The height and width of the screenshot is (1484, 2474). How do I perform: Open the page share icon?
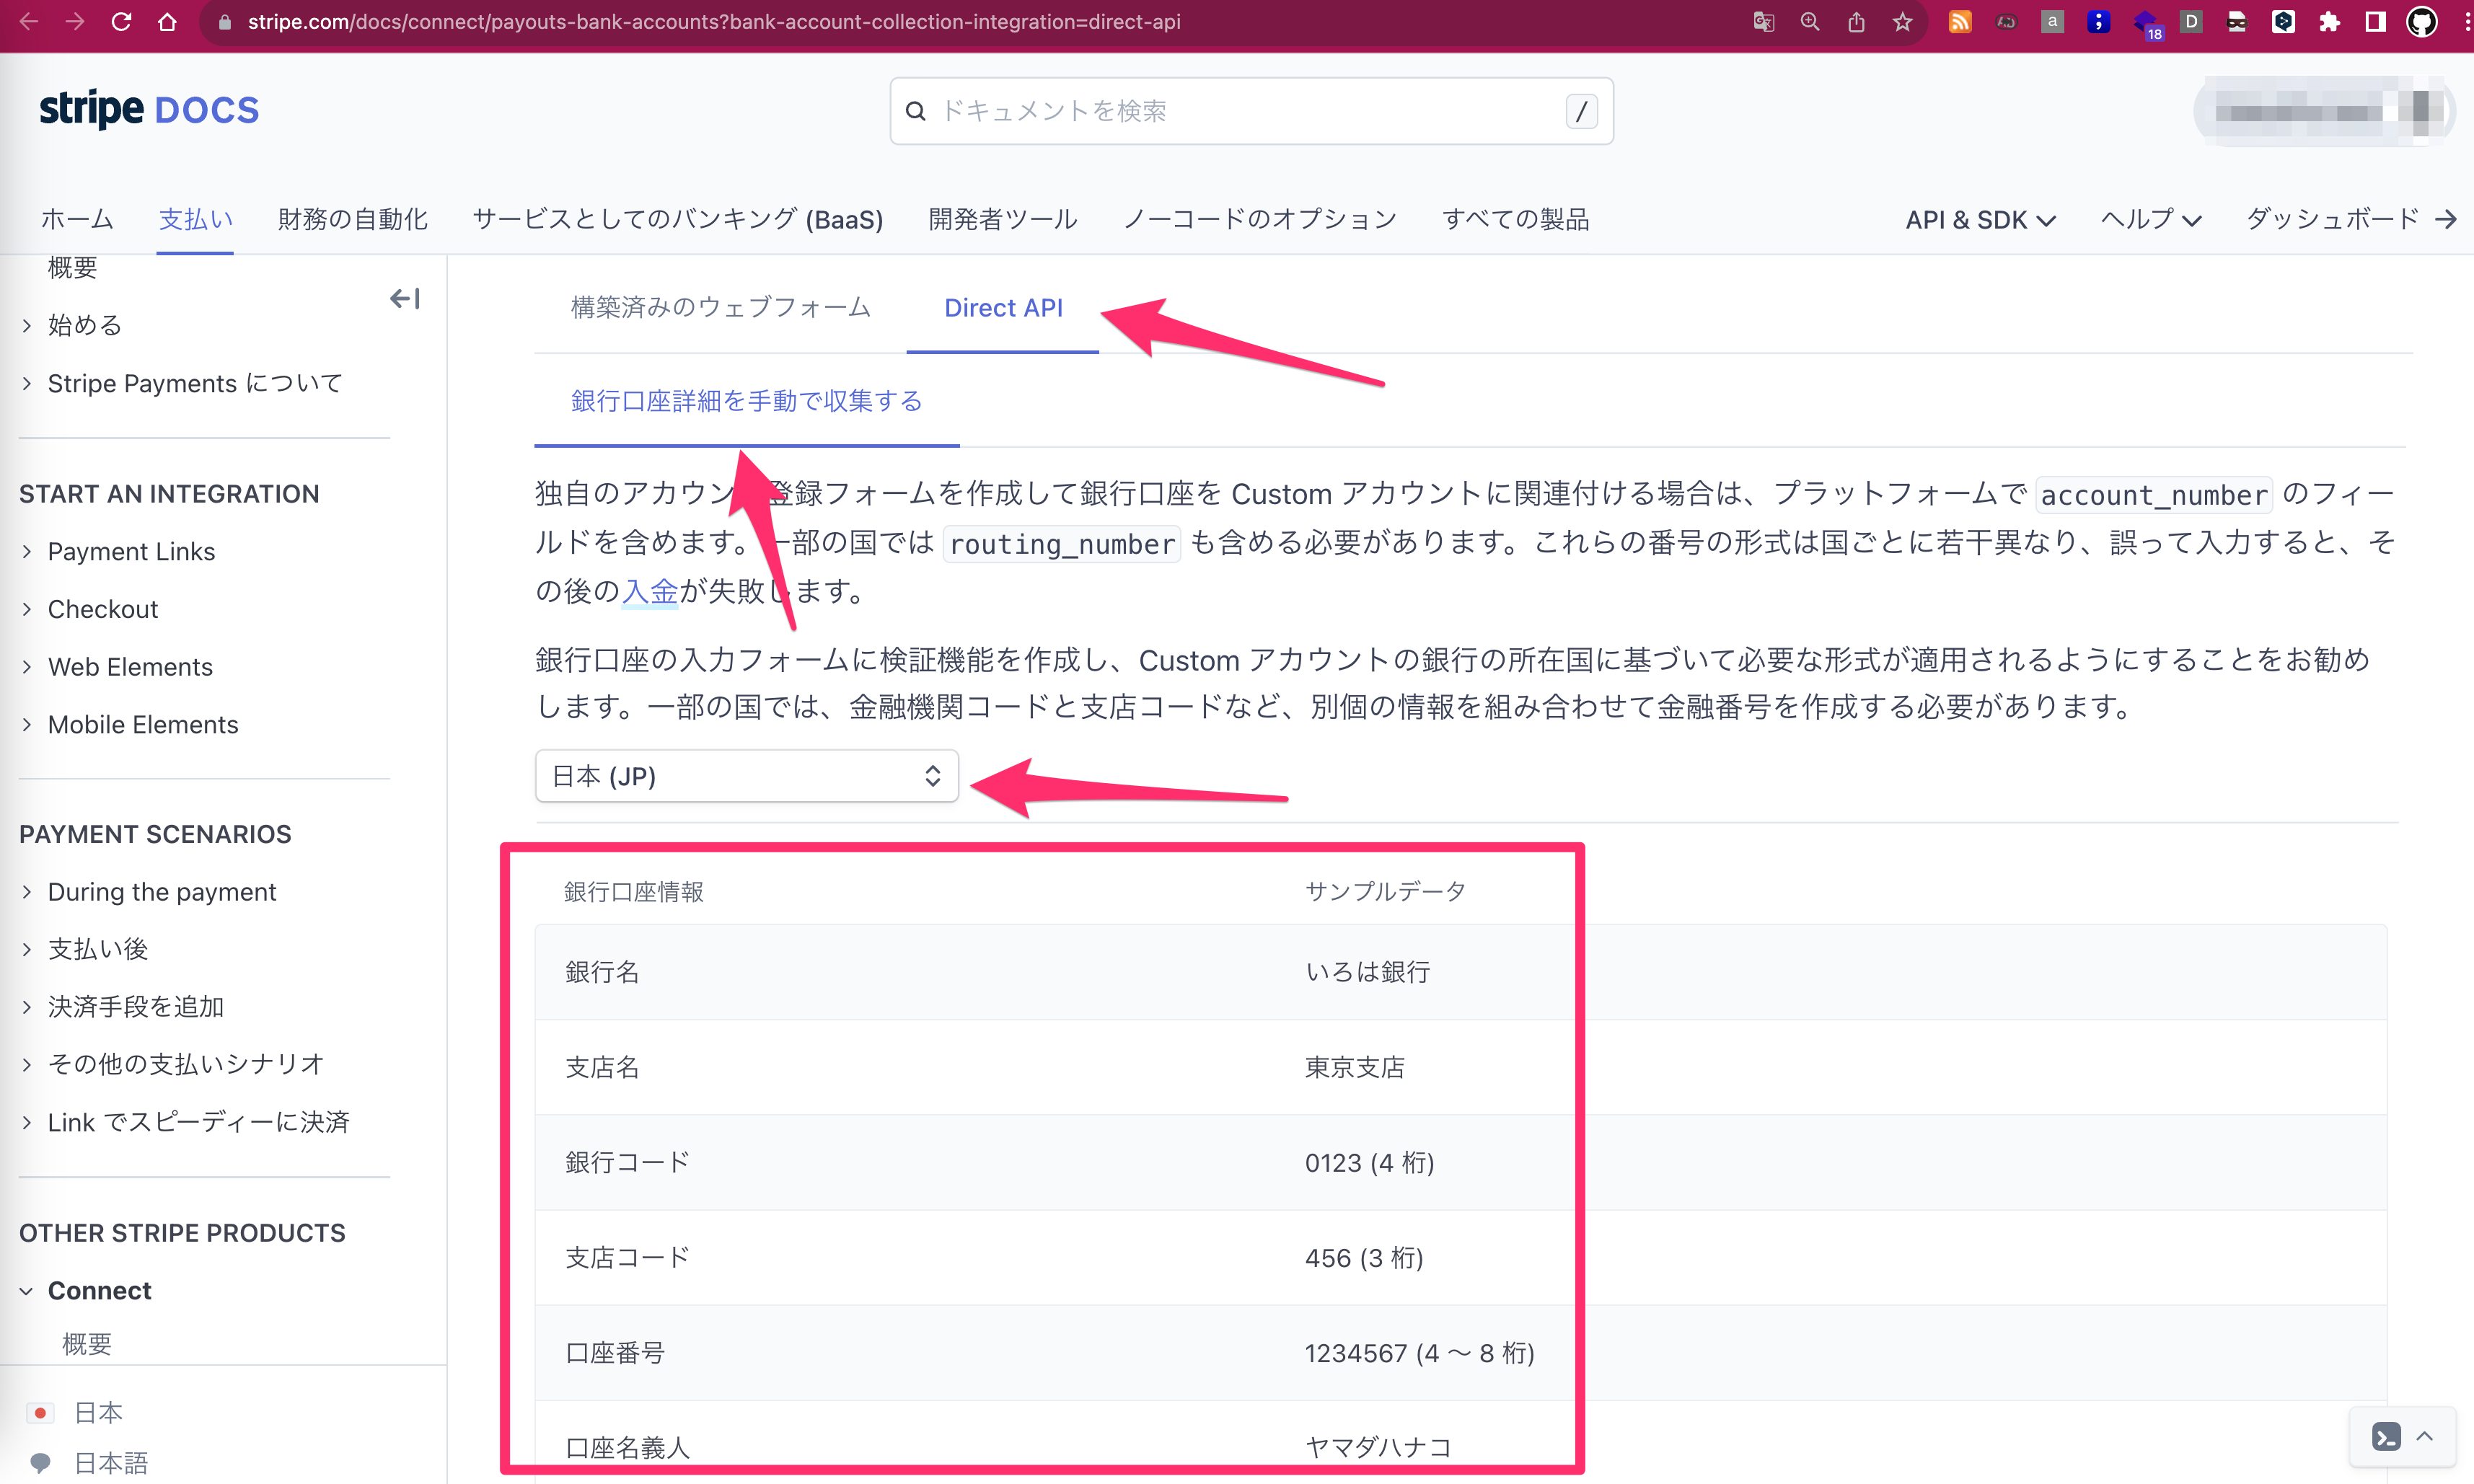1857,22
